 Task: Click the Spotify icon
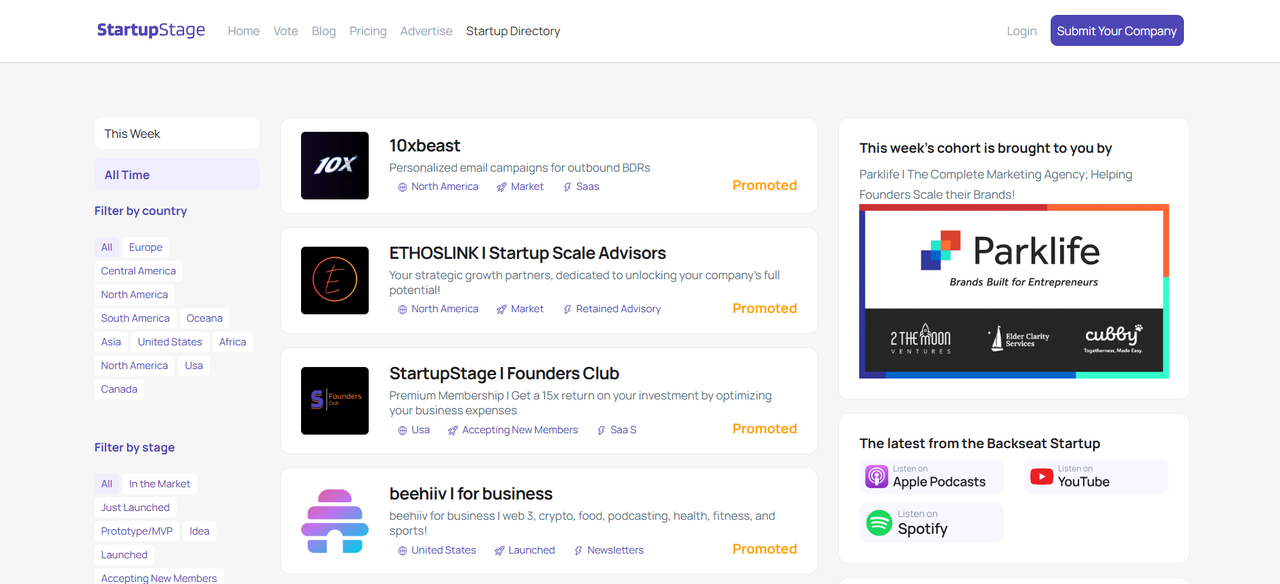tap(879, 522)
